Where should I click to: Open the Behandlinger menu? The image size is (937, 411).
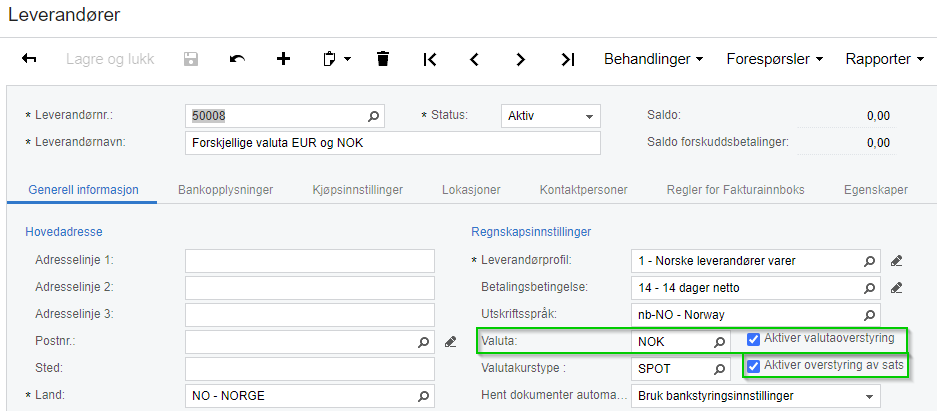point(653,59)
